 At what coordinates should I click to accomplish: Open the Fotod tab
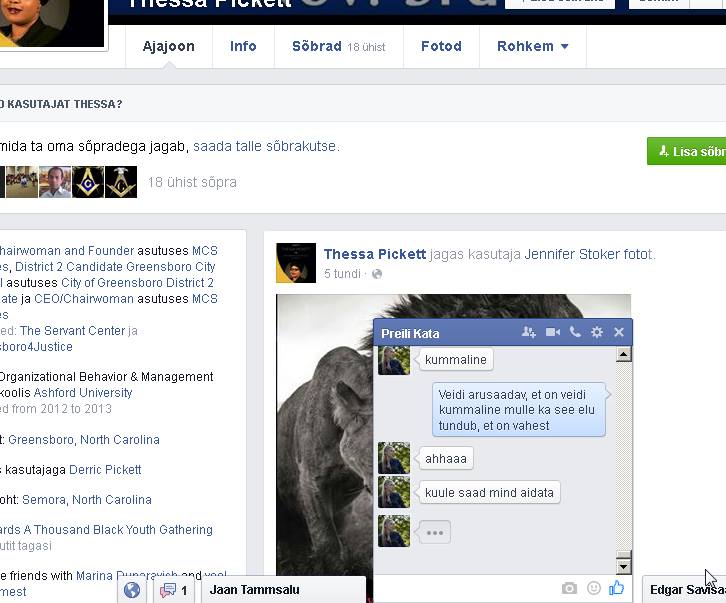pyautogui.click(x=441, y=46)
